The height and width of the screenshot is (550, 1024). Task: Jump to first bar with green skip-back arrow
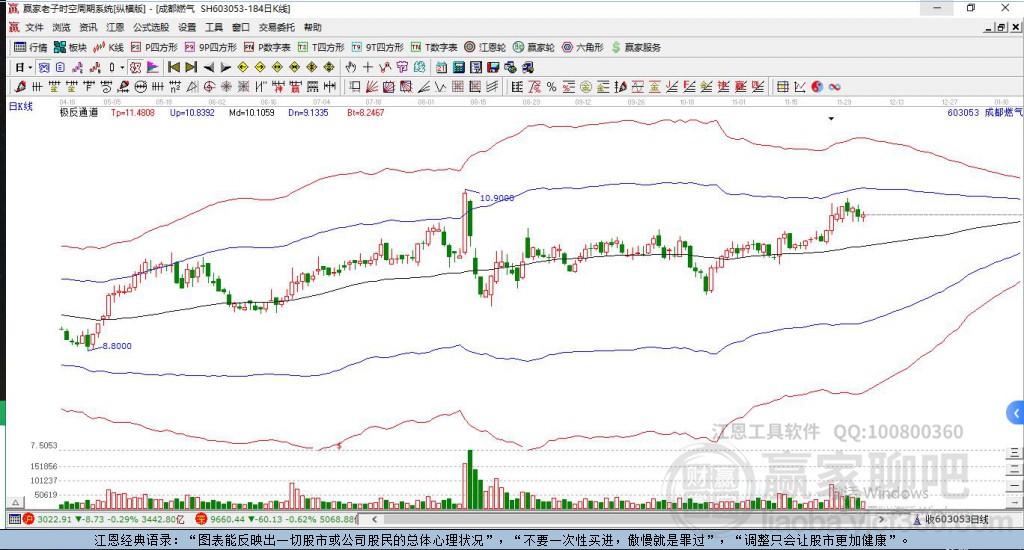(173, 67)
